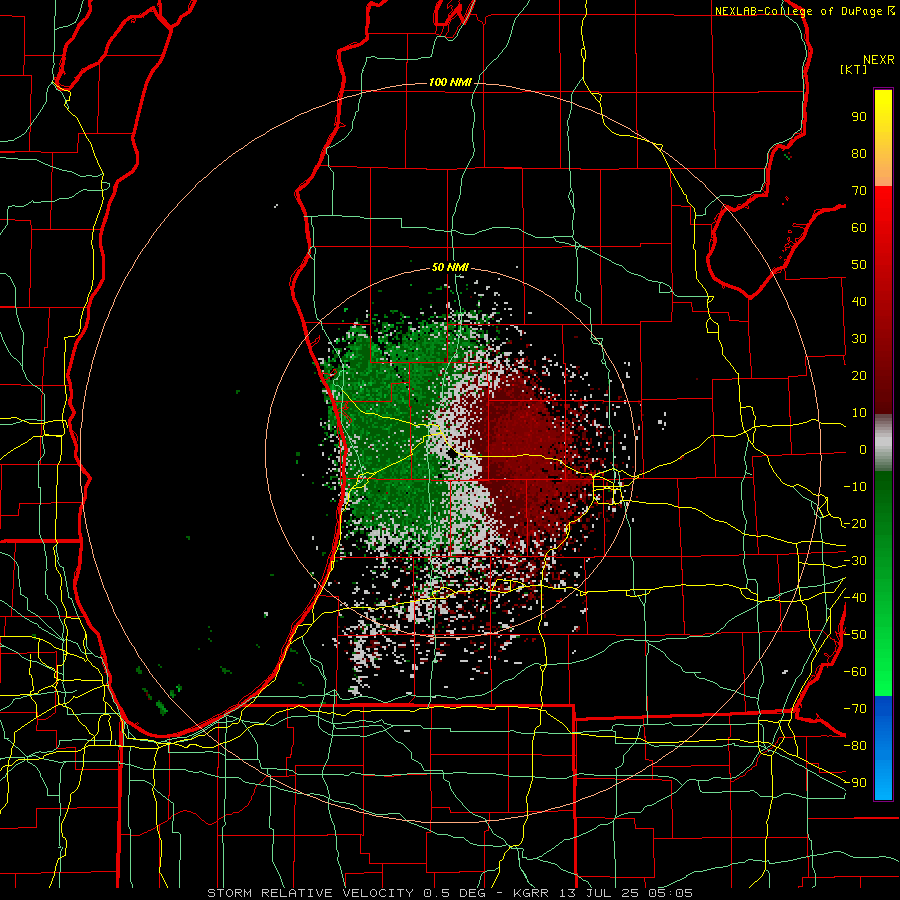Click the -40 knot scale label
The width and height of the screenshot is (900, 900).
pos(855,598)
